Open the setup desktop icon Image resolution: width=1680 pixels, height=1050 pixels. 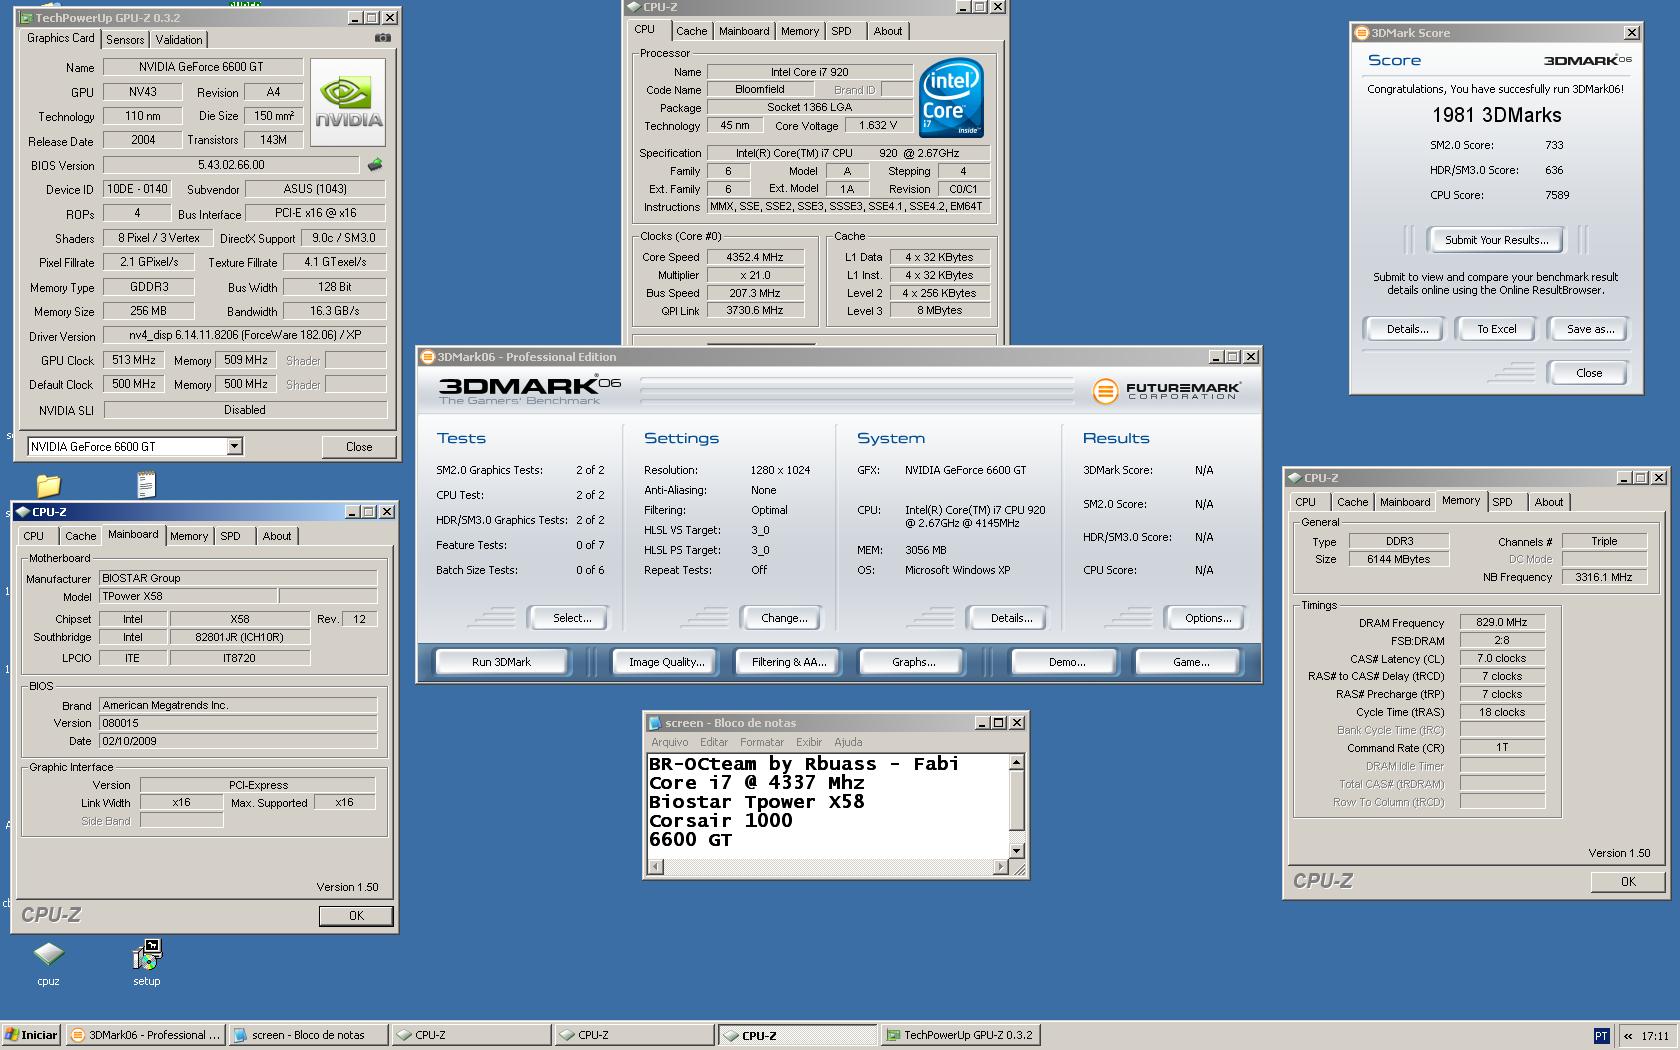click(147, 964)
